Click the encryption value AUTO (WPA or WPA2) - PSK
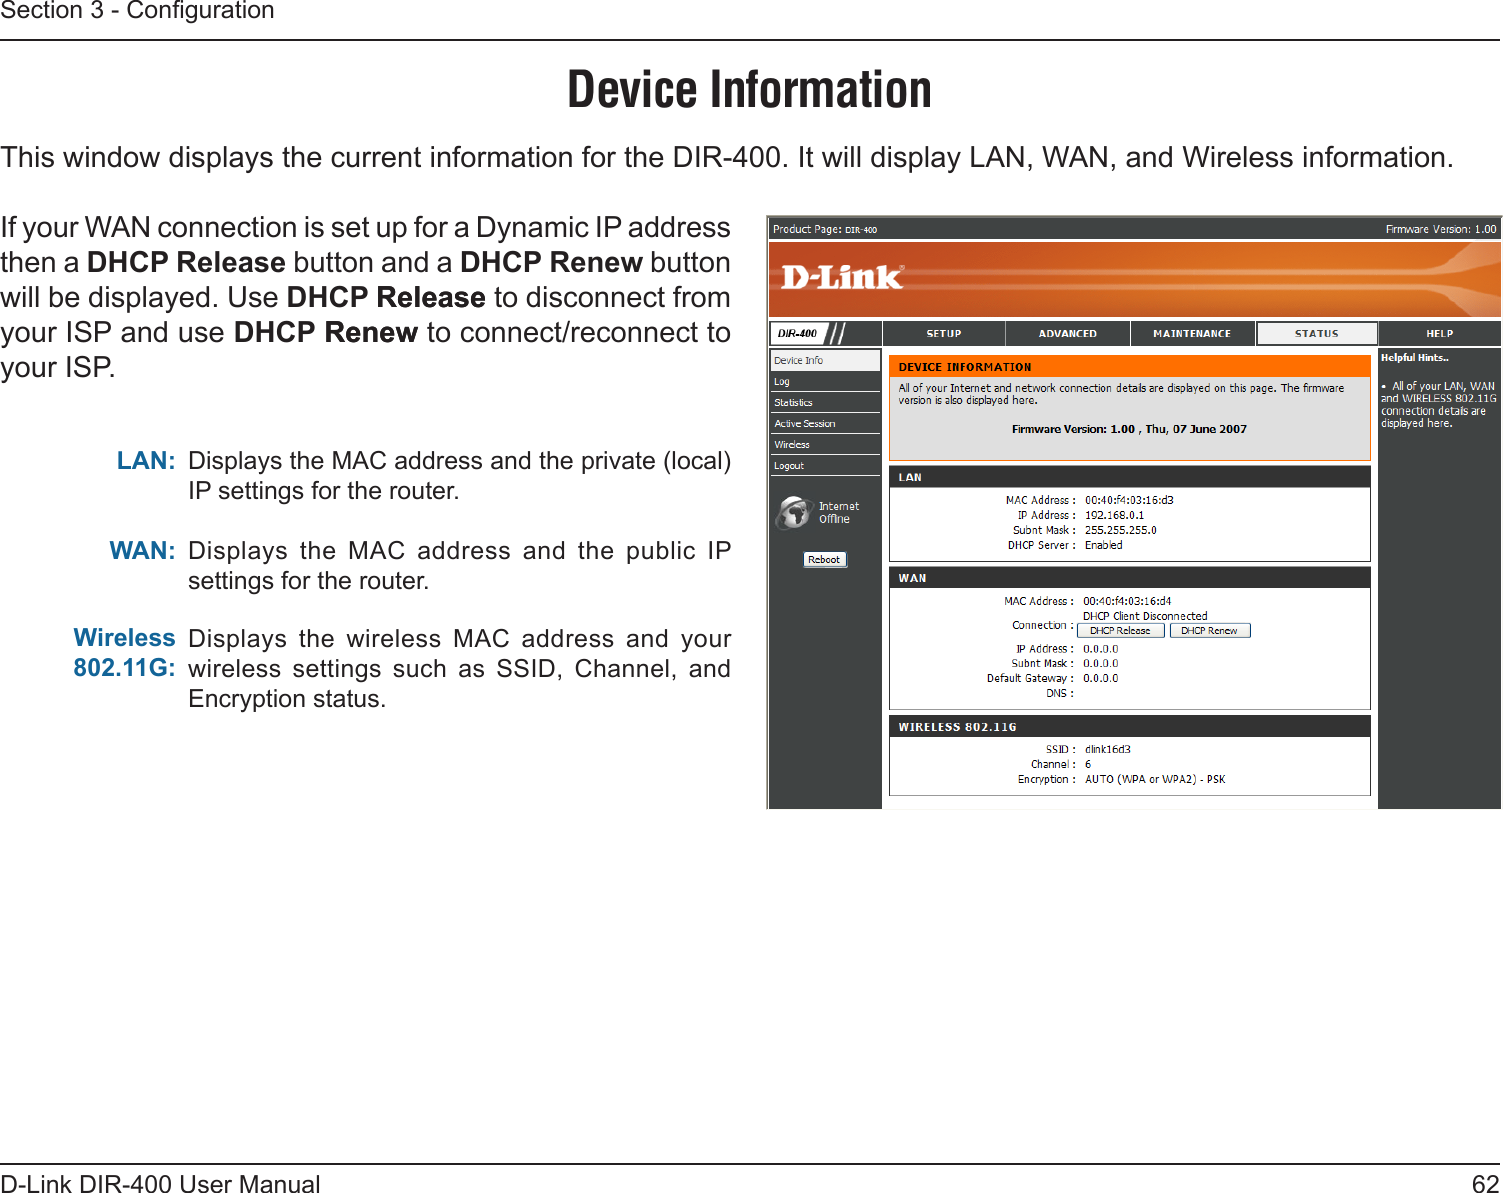Image resolution: width=1503 pixels, height=1193 pixels. pyautogui.click(x=1155, y=779)
